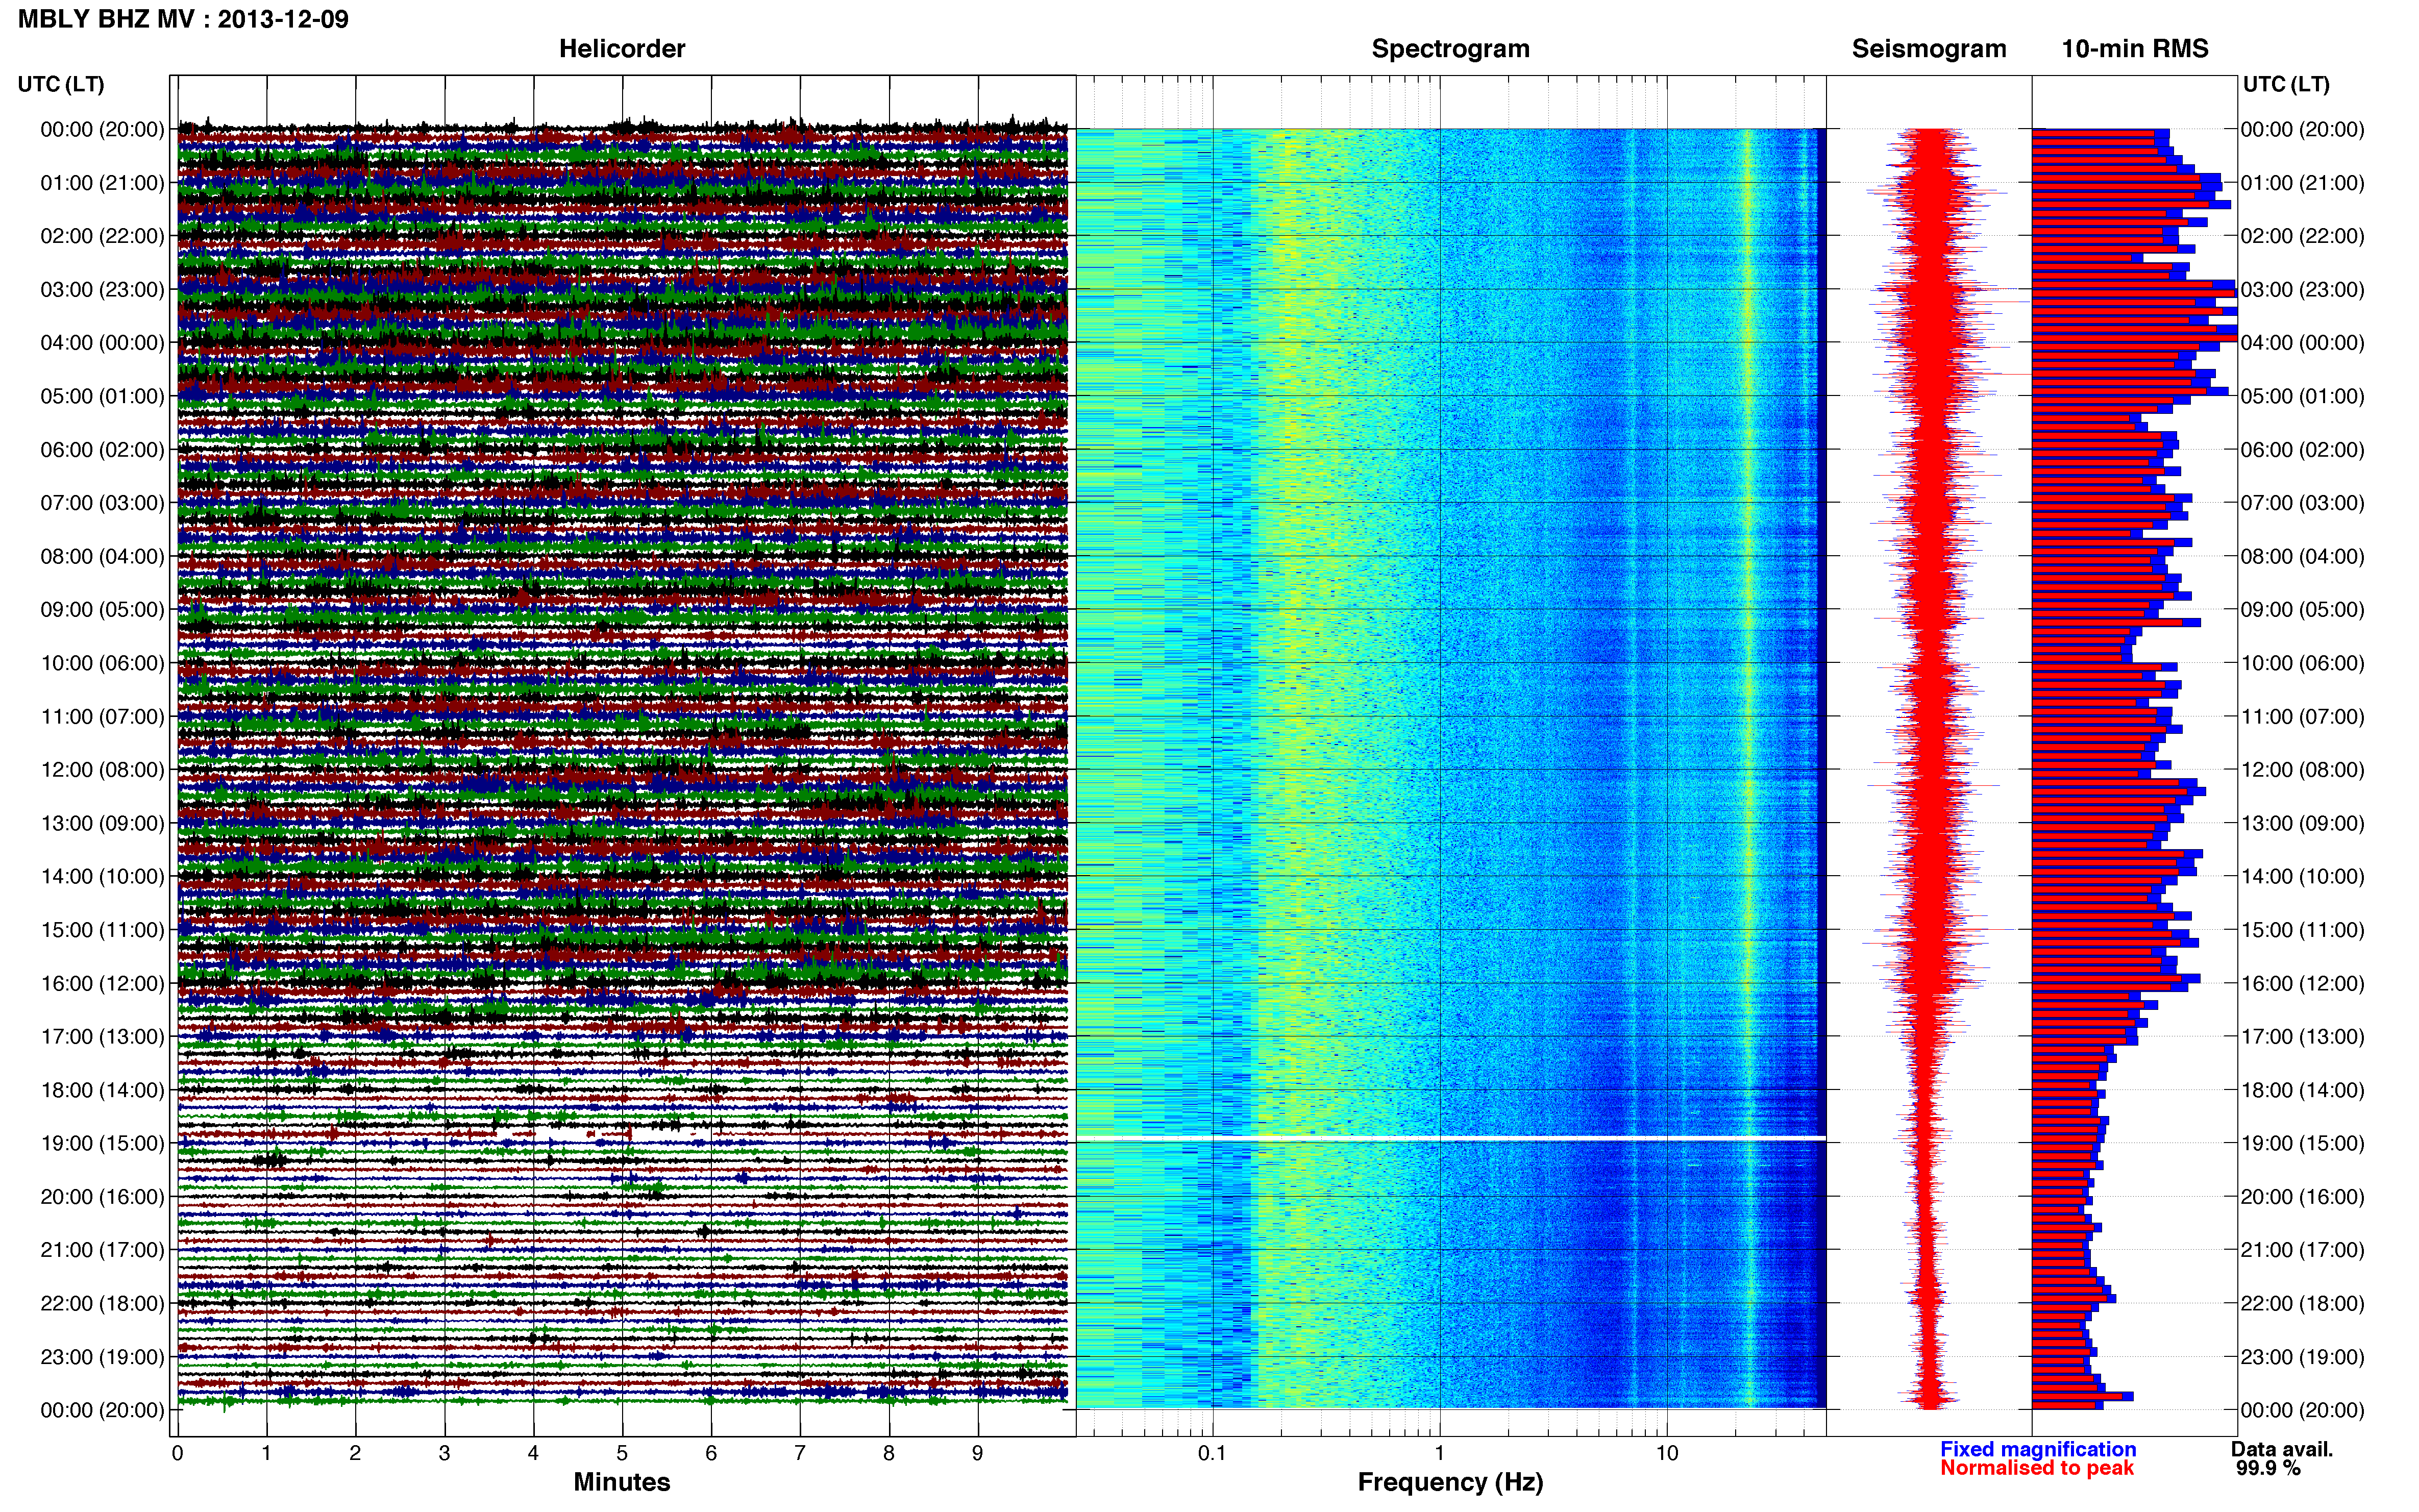2419x1512 pixels.
Task: Click right time label '14:00 (10:00)'
Action: (2302, 877)
